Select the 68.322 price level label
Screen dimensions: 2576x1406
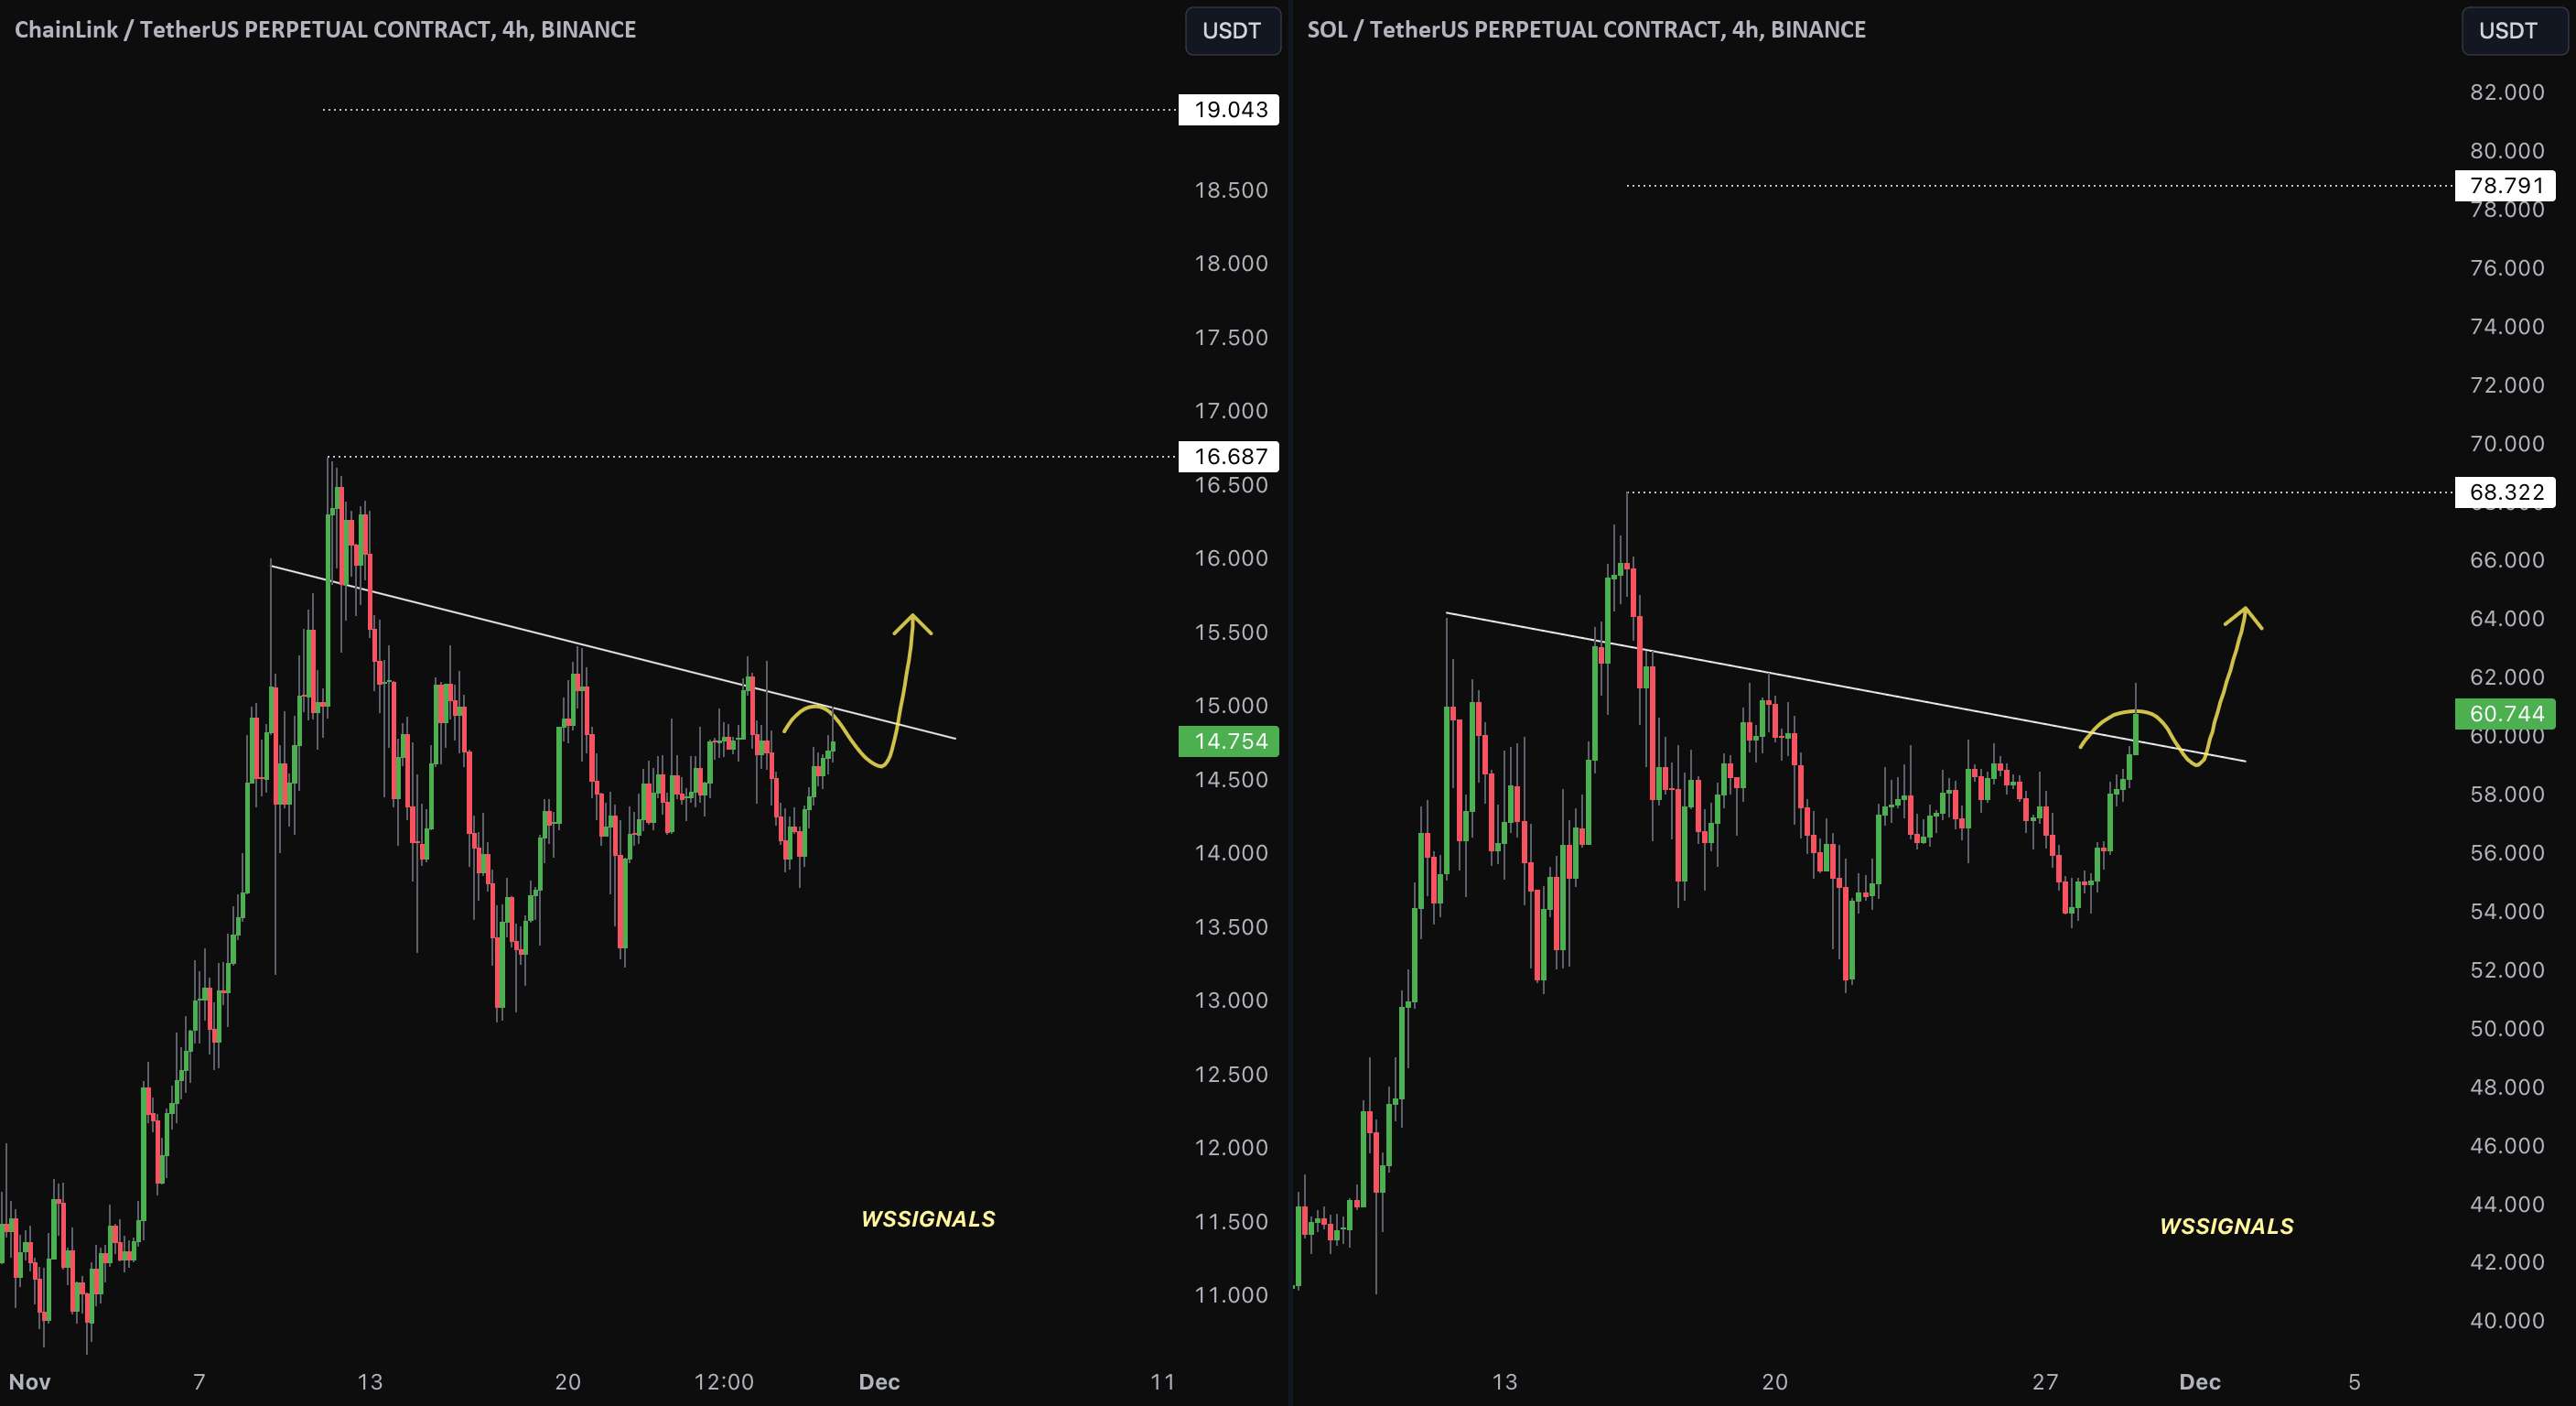2505,492
